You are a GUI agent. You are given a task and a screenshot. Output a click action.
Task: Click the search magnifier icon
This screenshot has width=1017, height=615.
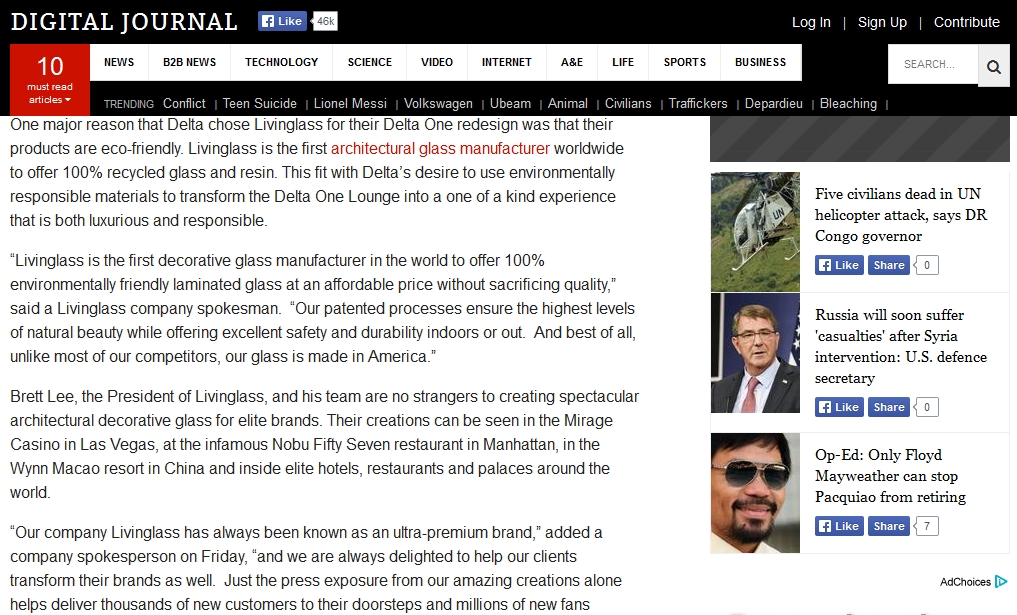[994, 66]
